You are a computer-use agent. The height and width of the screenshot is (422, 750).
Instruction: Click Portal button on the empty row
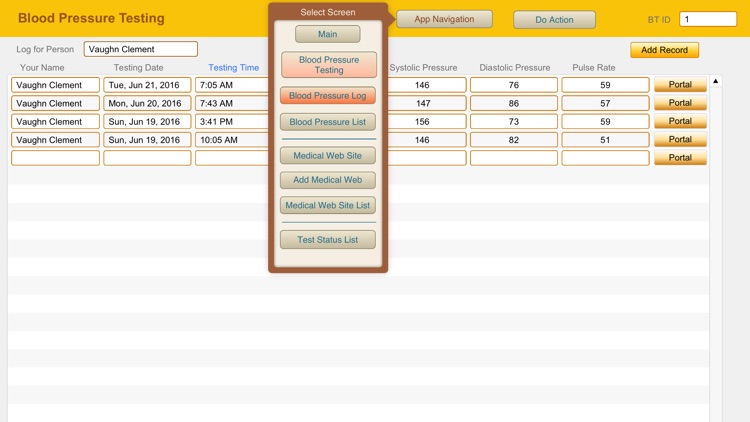[x=680, y=157]
